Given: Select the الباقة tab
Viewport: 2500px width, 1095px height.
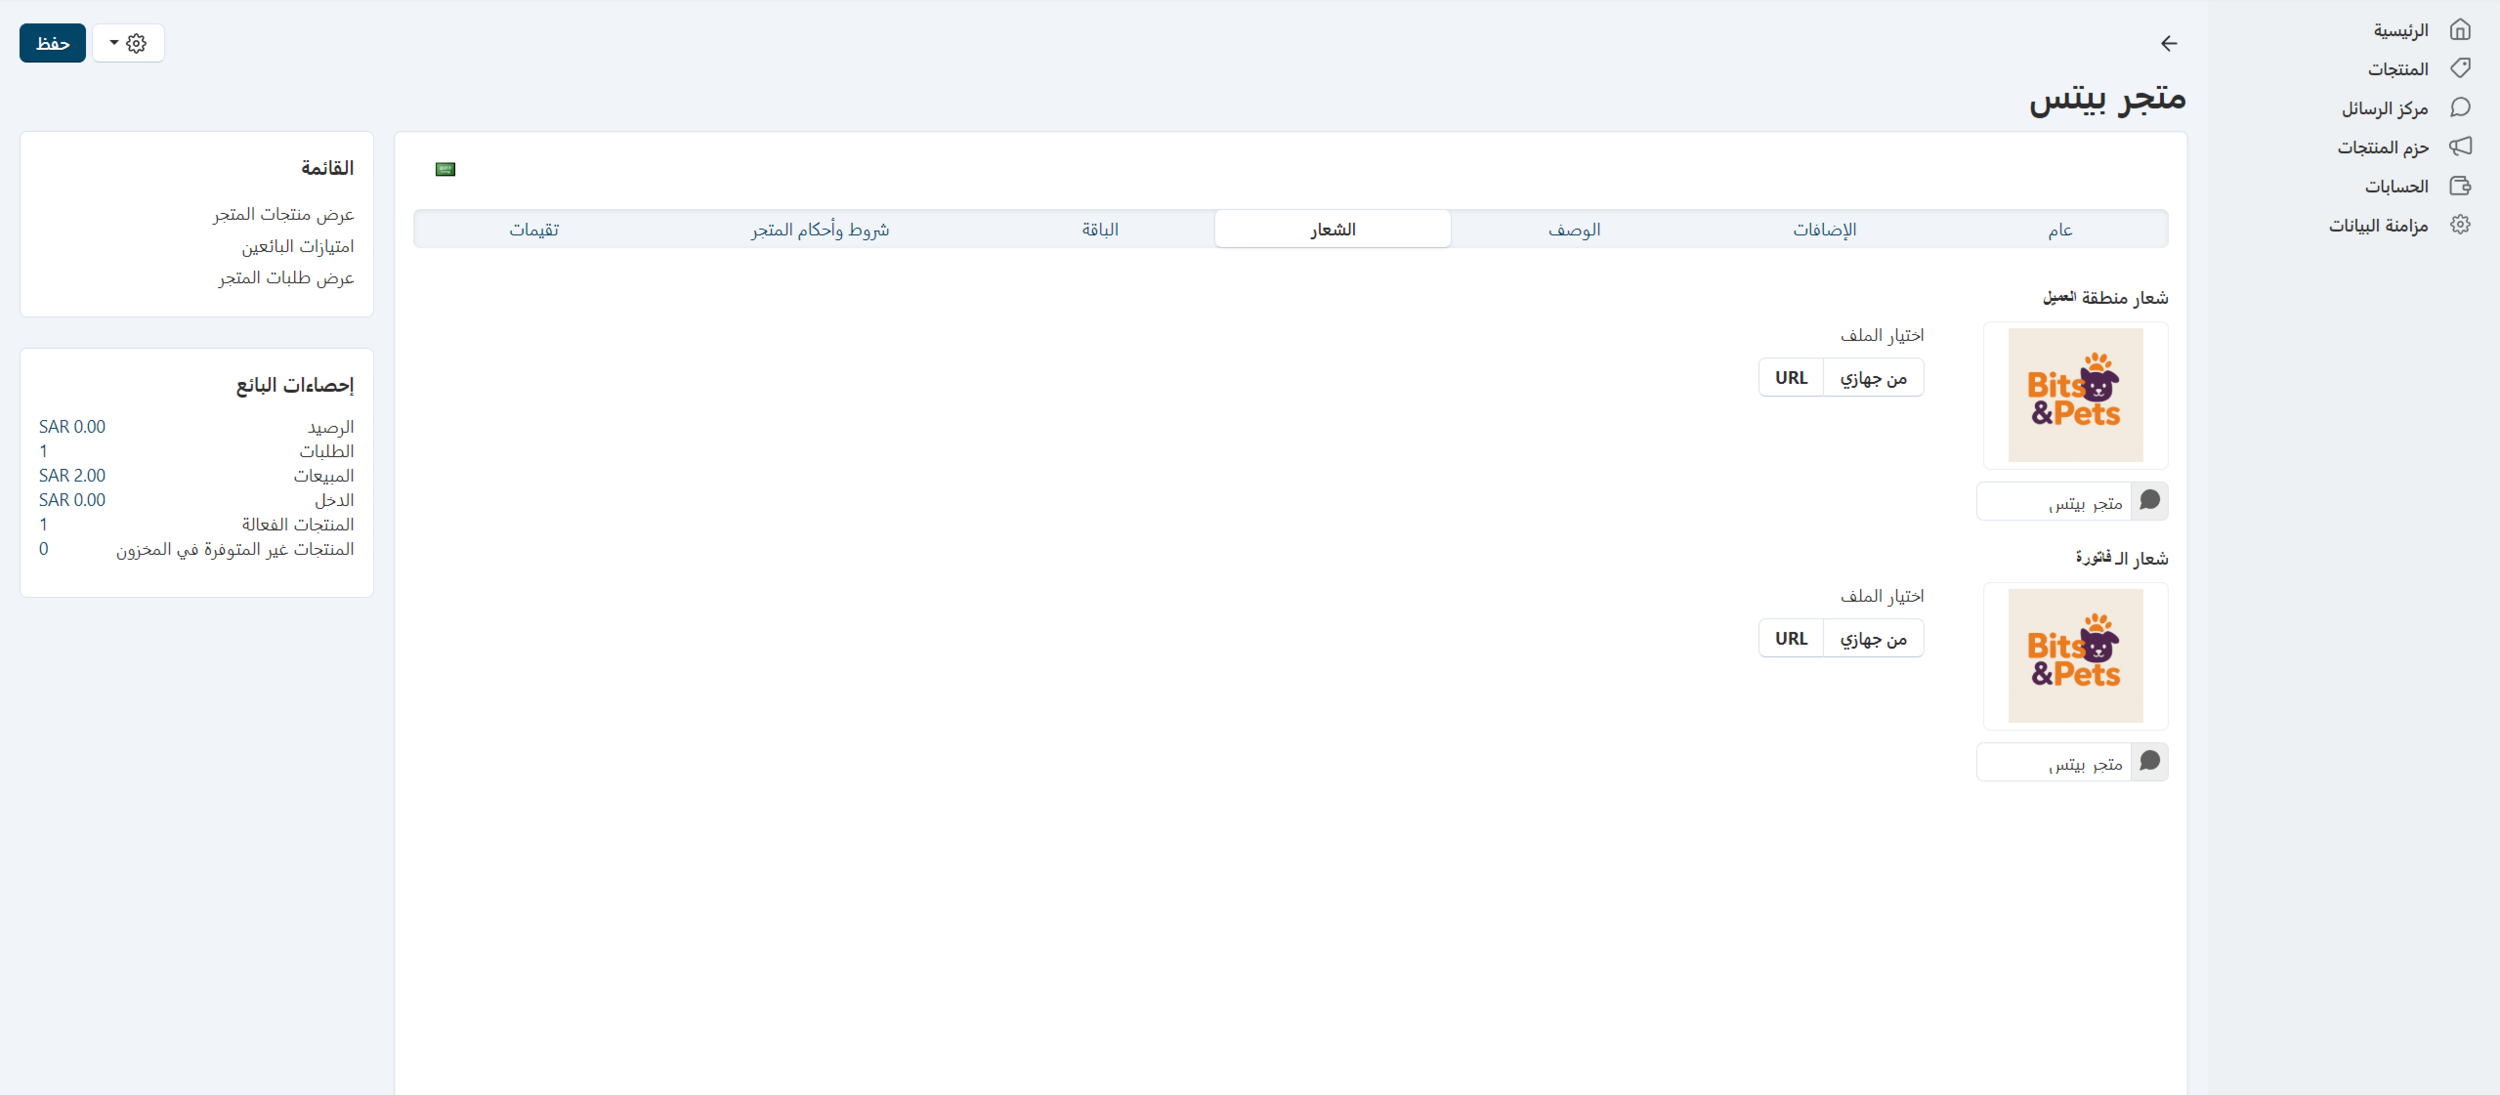Looking at the screenshot, I should 1099,229.
